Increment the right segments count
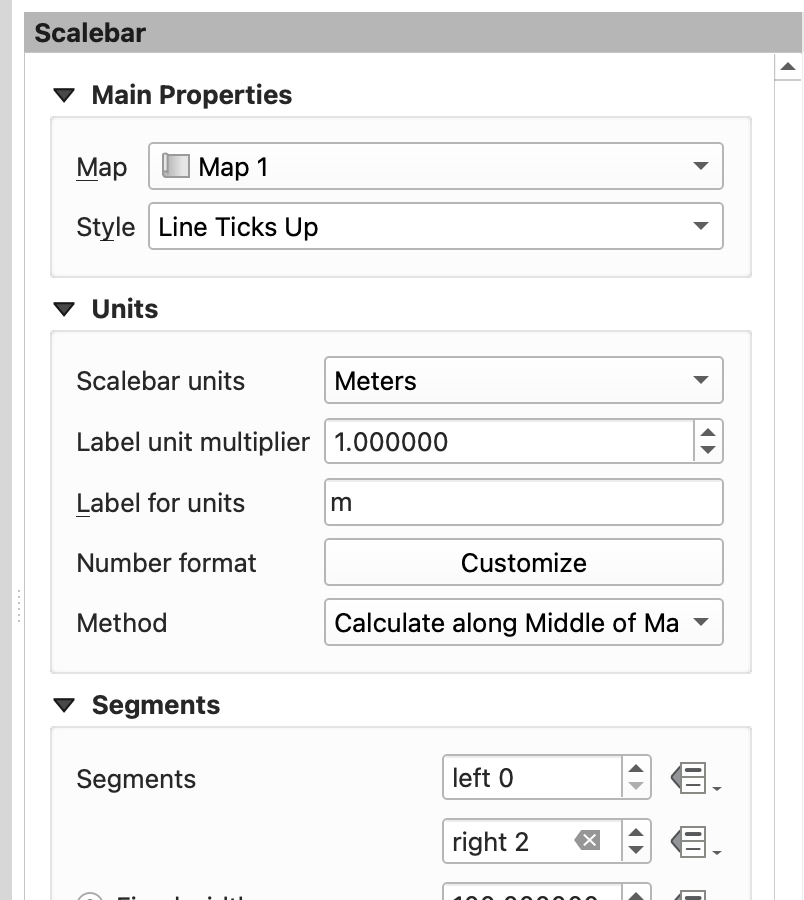804x900 pixels. click(x=636, y=832)
